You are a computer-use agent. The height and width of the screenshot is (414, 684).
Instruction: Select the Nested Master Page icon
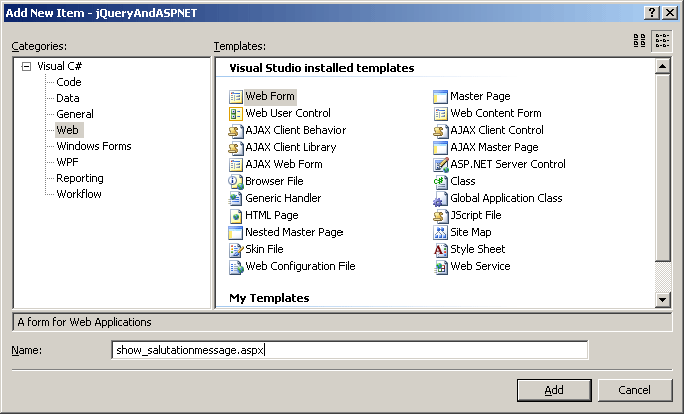(x=236, y=233)
